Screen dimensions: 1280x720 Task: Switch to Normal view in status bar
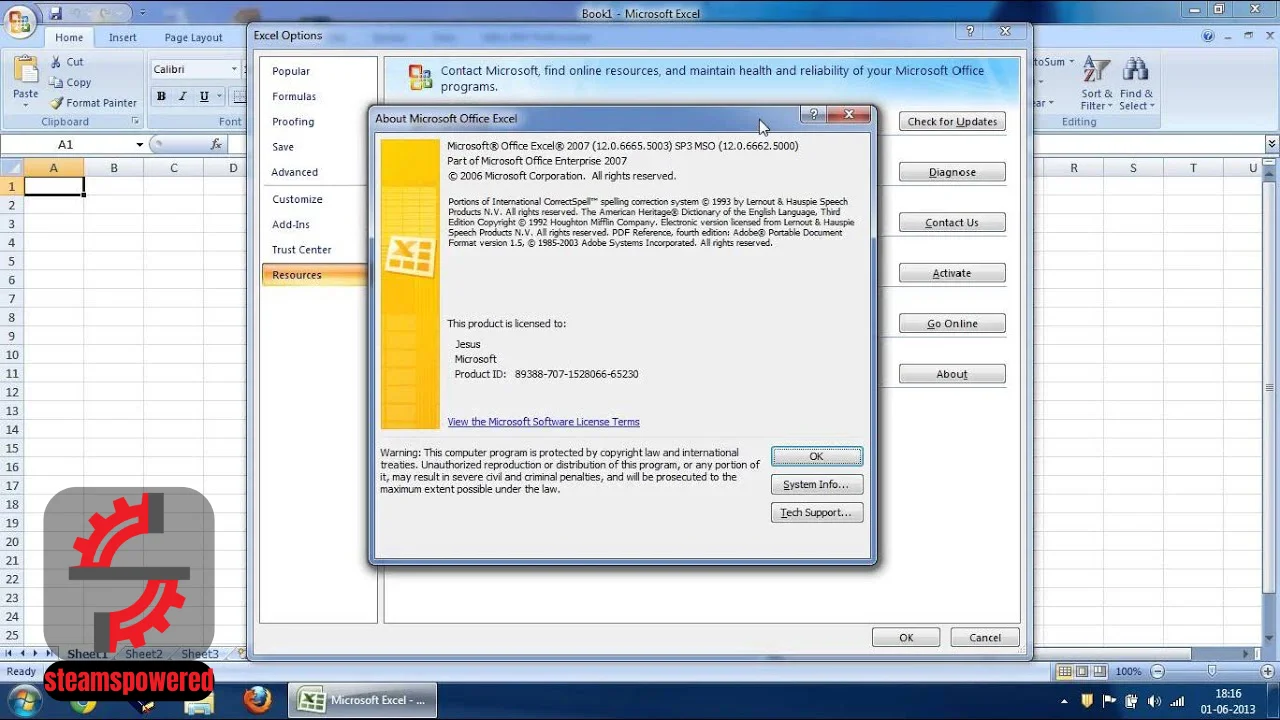1065,671
